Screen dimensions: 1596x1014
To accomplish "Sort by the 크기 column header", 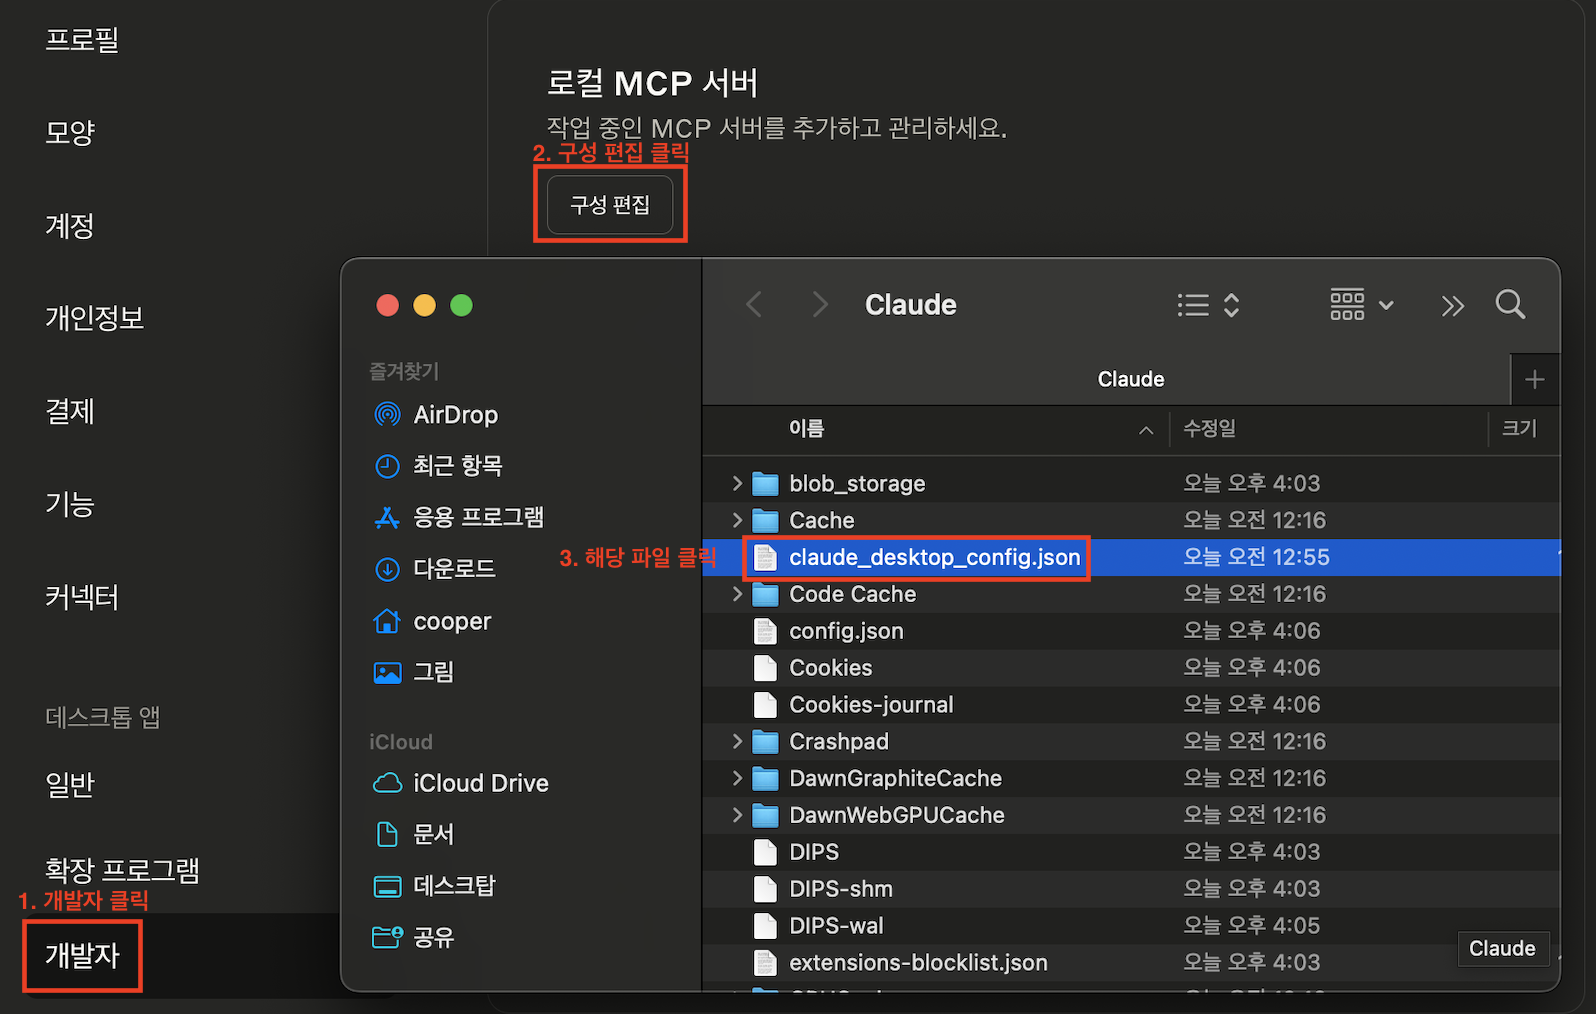I will pyautogui.click(x=1519, y=429).
